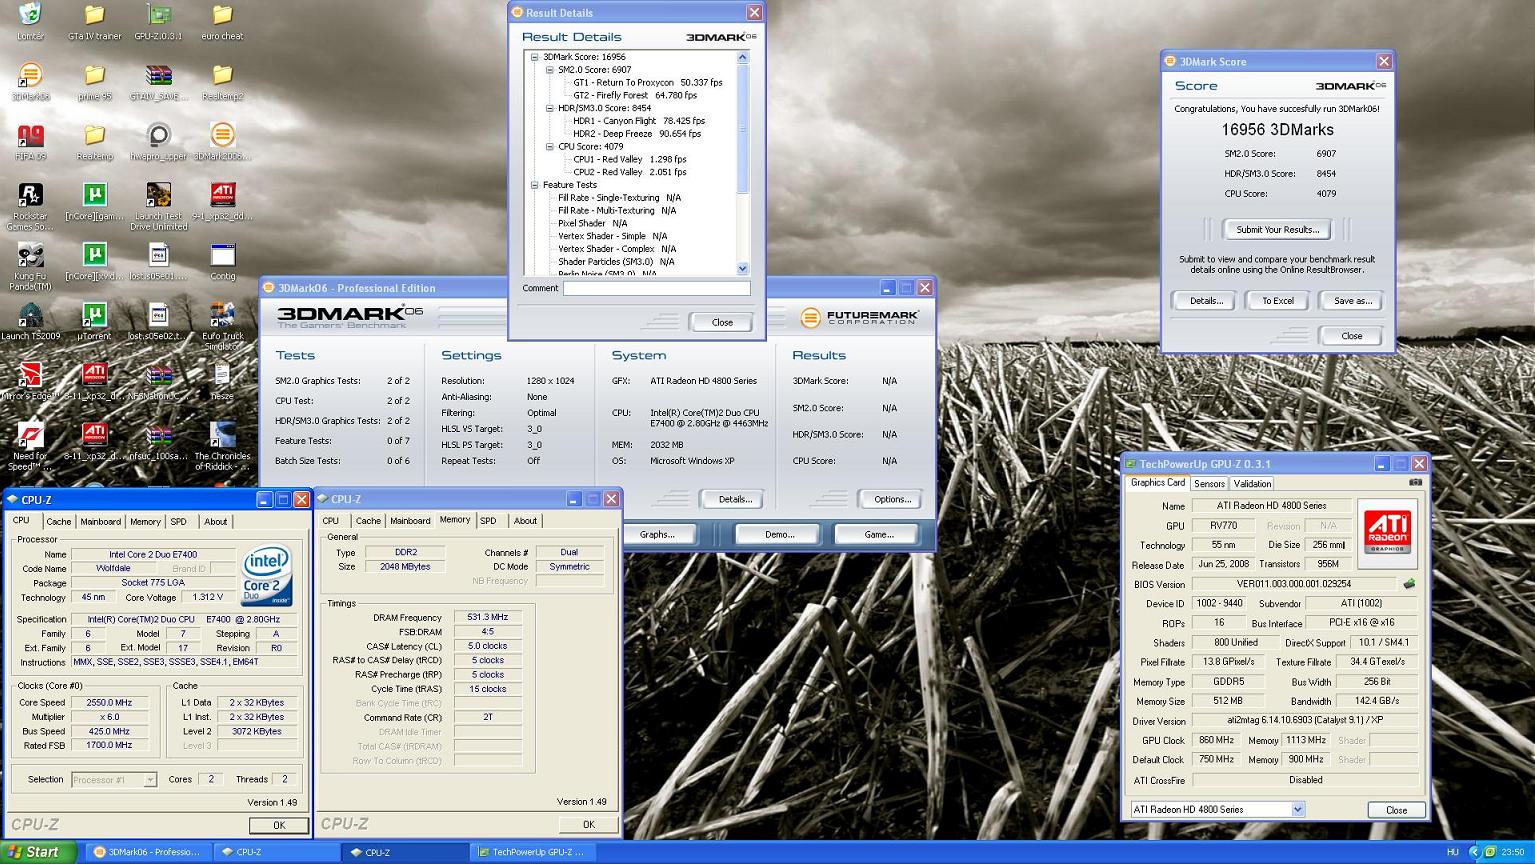This screenshot has height=864, width=1535.
Task: Click the BIOS save chip icon in GPU-Z
Action: coord(1409,584)
